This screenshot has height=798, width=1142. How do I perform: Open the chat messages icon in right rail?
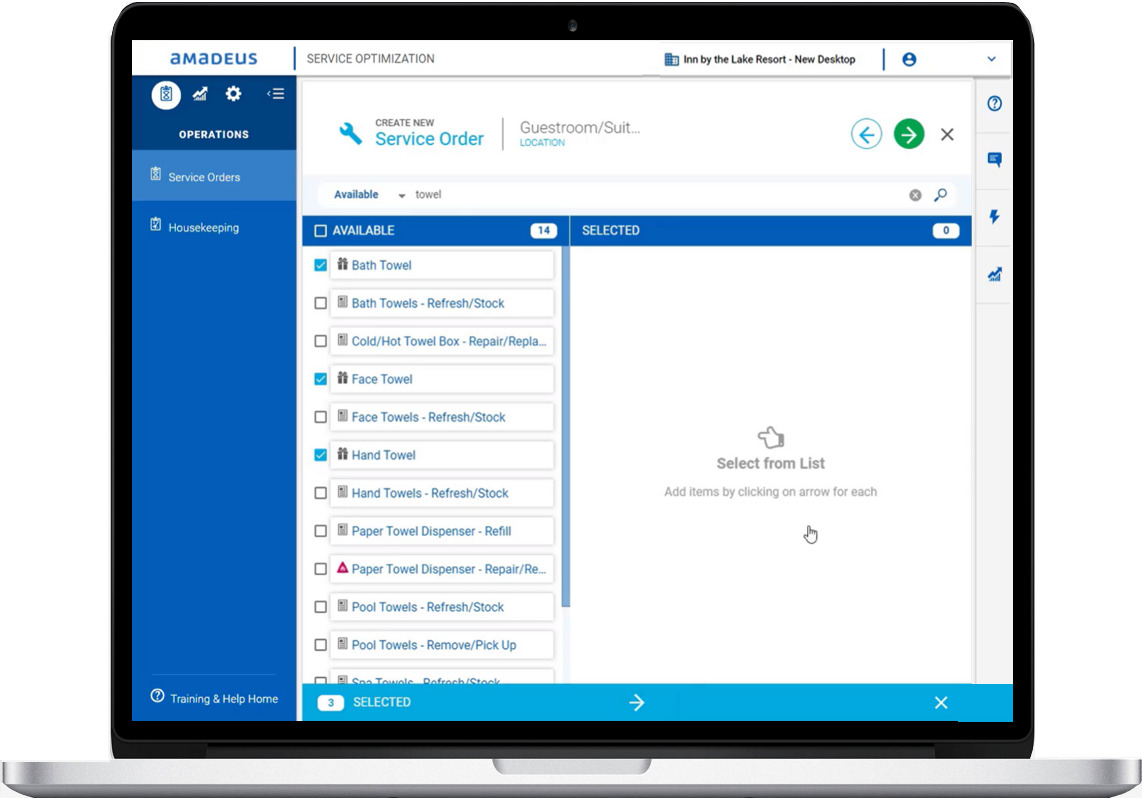tap(994, 159)
